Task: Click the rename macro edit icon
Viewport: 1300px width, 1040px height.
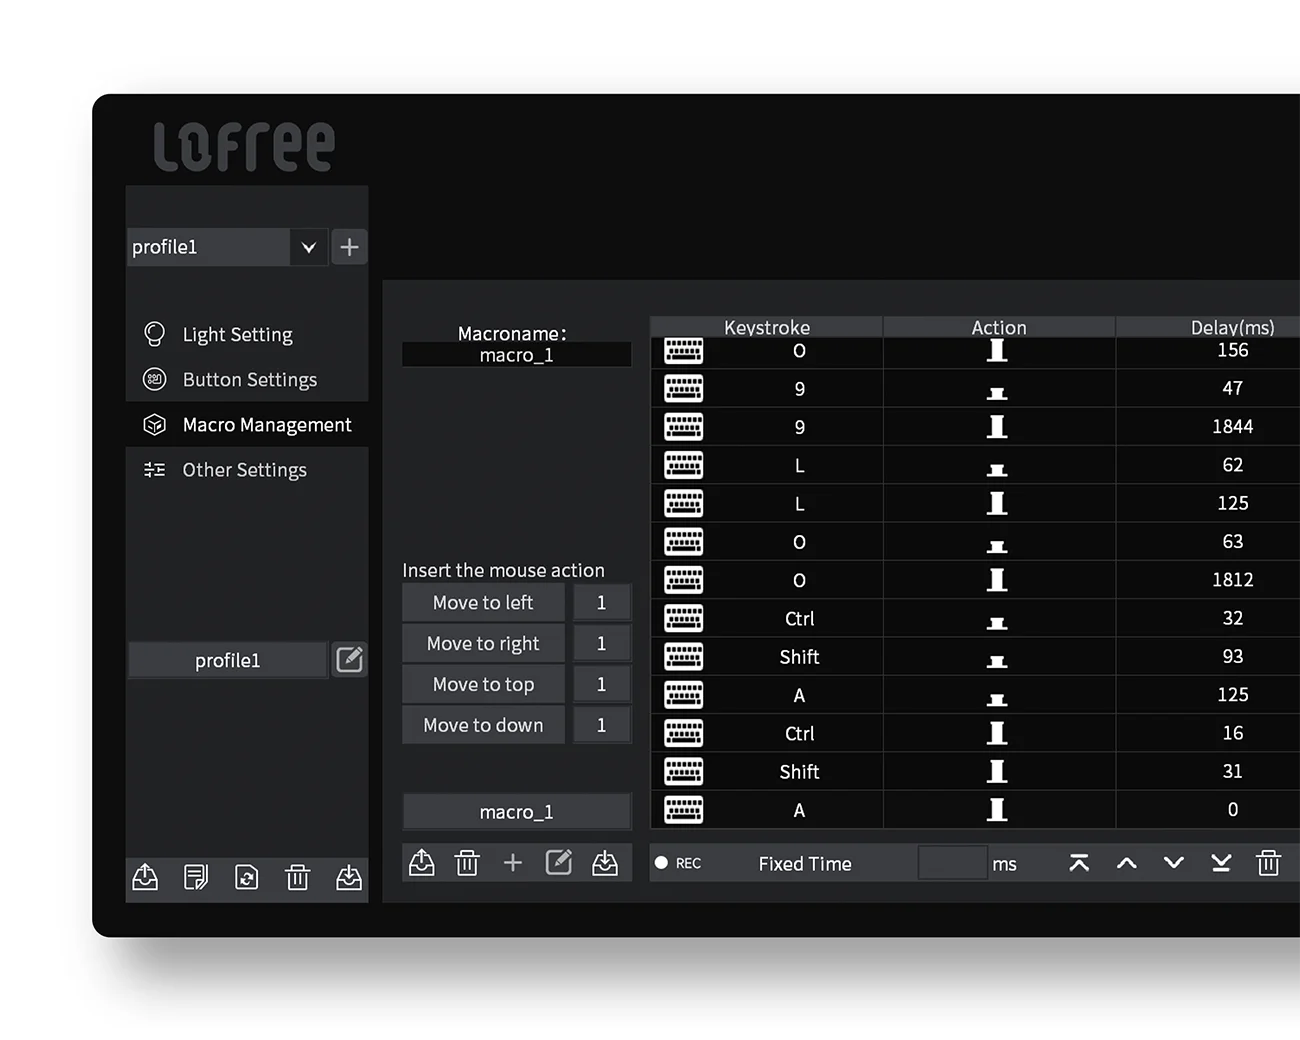Action: (x=558, y=863)
